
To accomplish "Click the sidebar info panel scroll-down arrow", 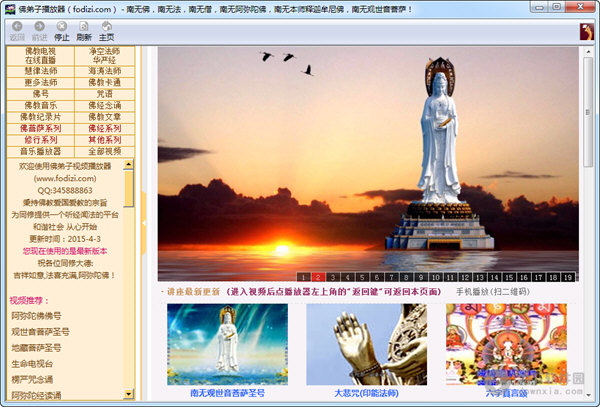I will 129,394.
